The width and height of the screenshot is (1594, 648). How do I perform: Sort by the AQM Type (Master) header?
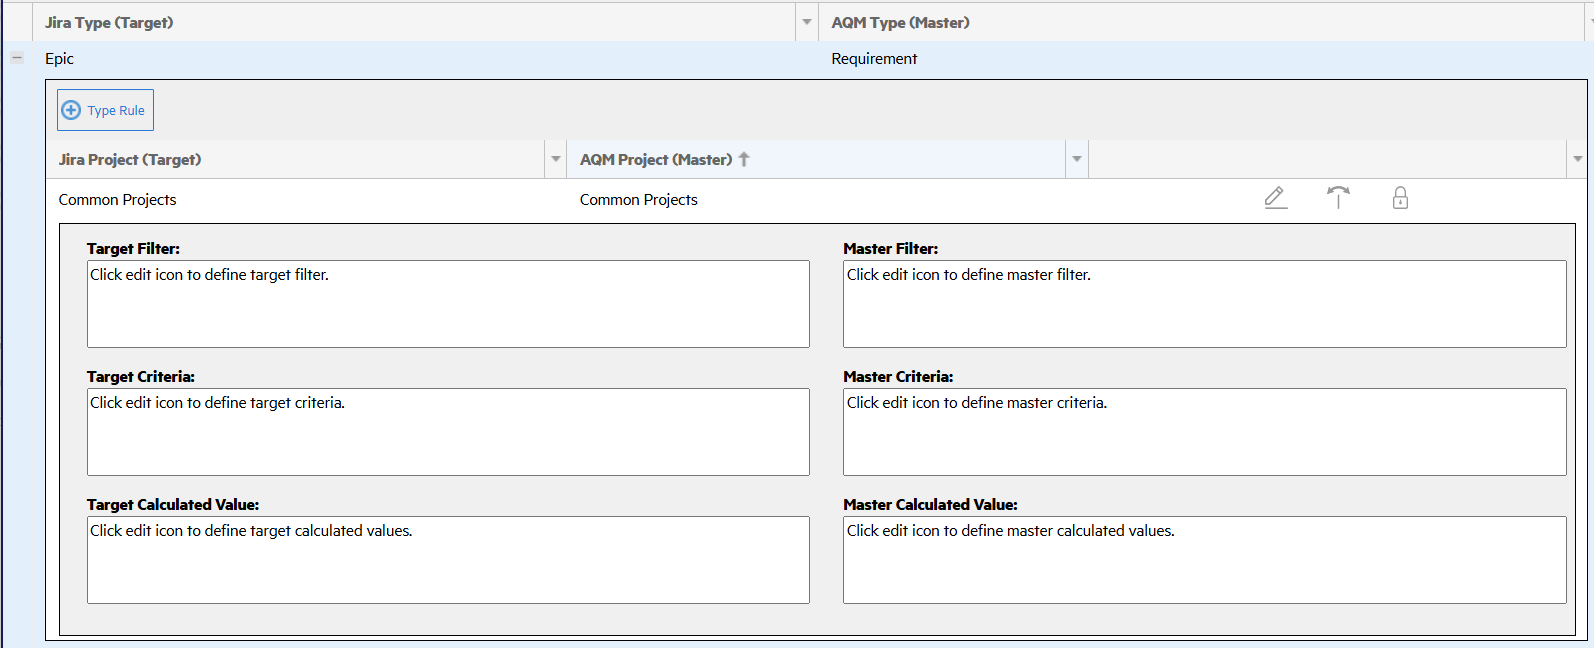click(900, 22)
